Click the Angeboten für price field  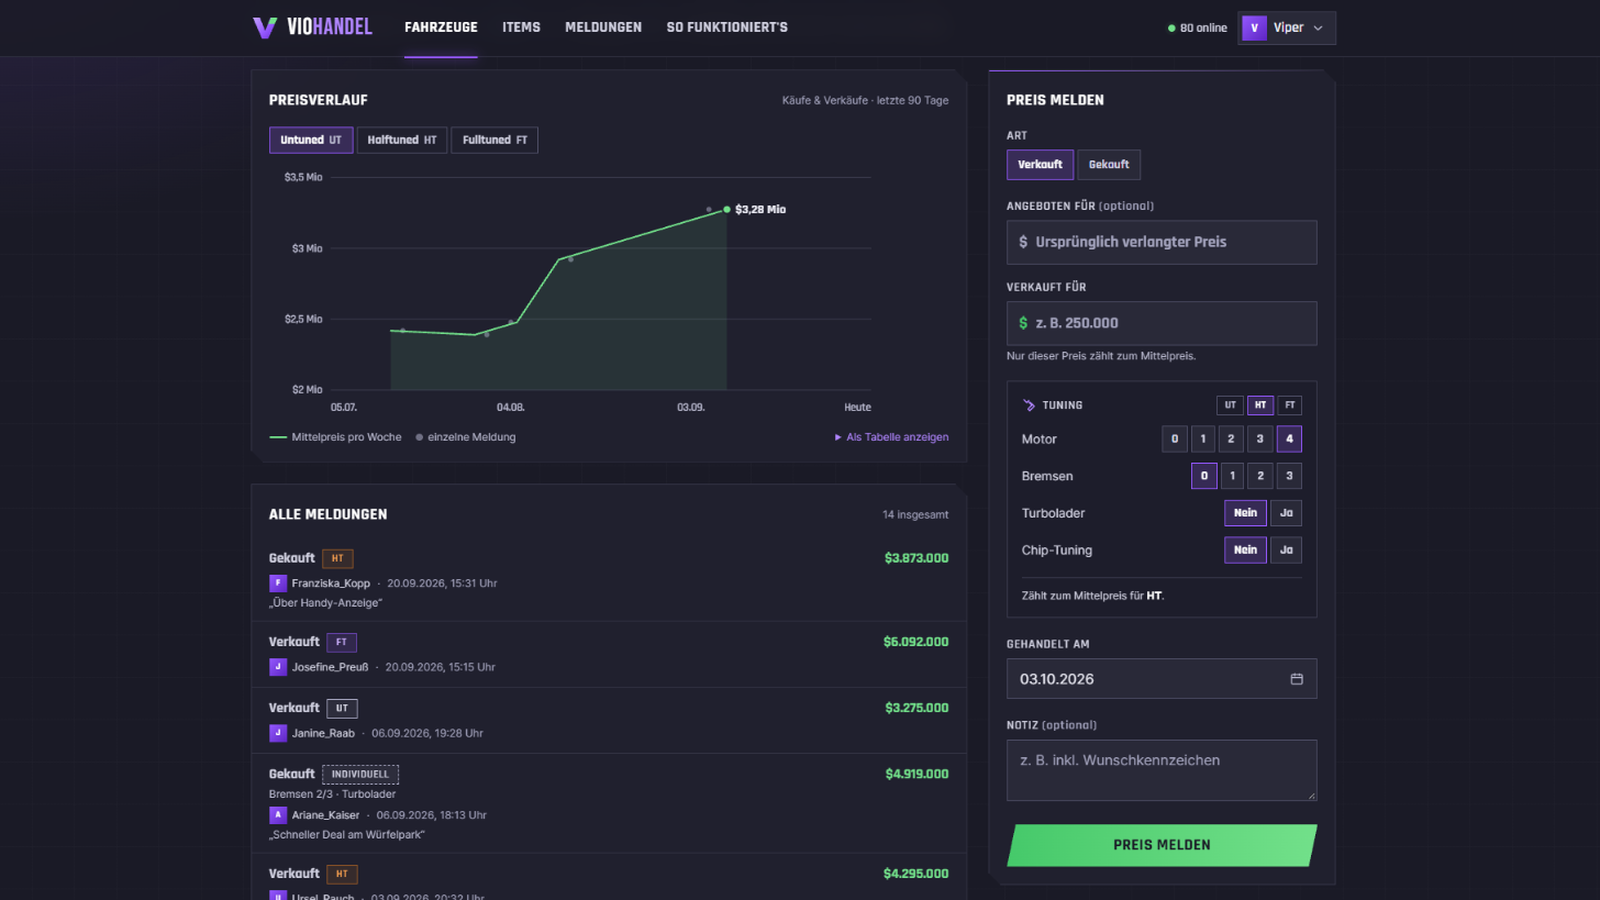pos(1162,242)
